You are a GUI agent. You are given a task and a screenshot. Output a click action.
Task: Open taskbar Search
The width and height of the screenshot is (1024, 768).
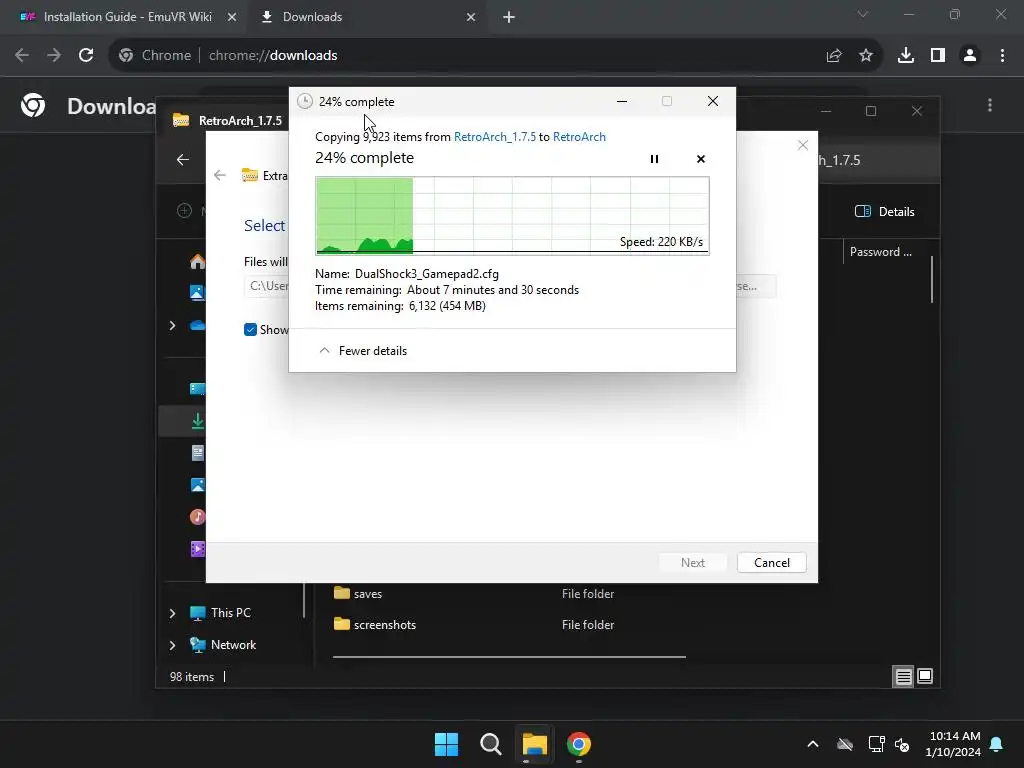[490, 744]
